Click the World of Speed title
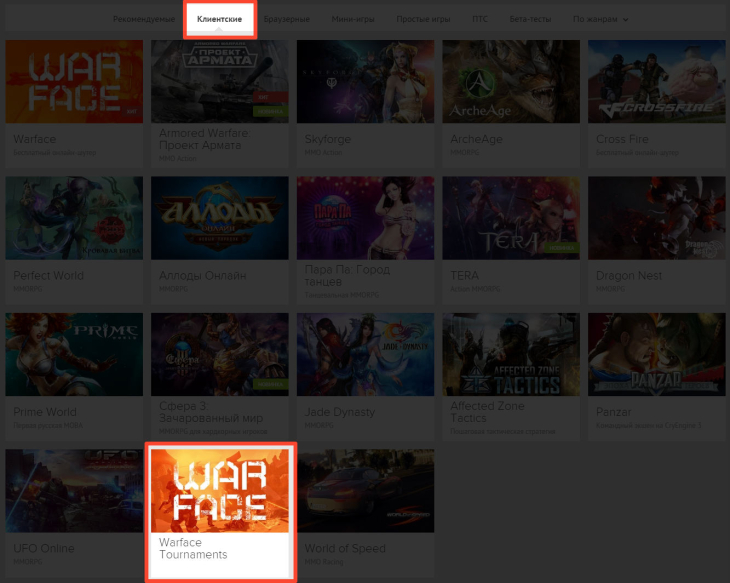The height and width of the screenshot is (583, 730). [345, 549]
